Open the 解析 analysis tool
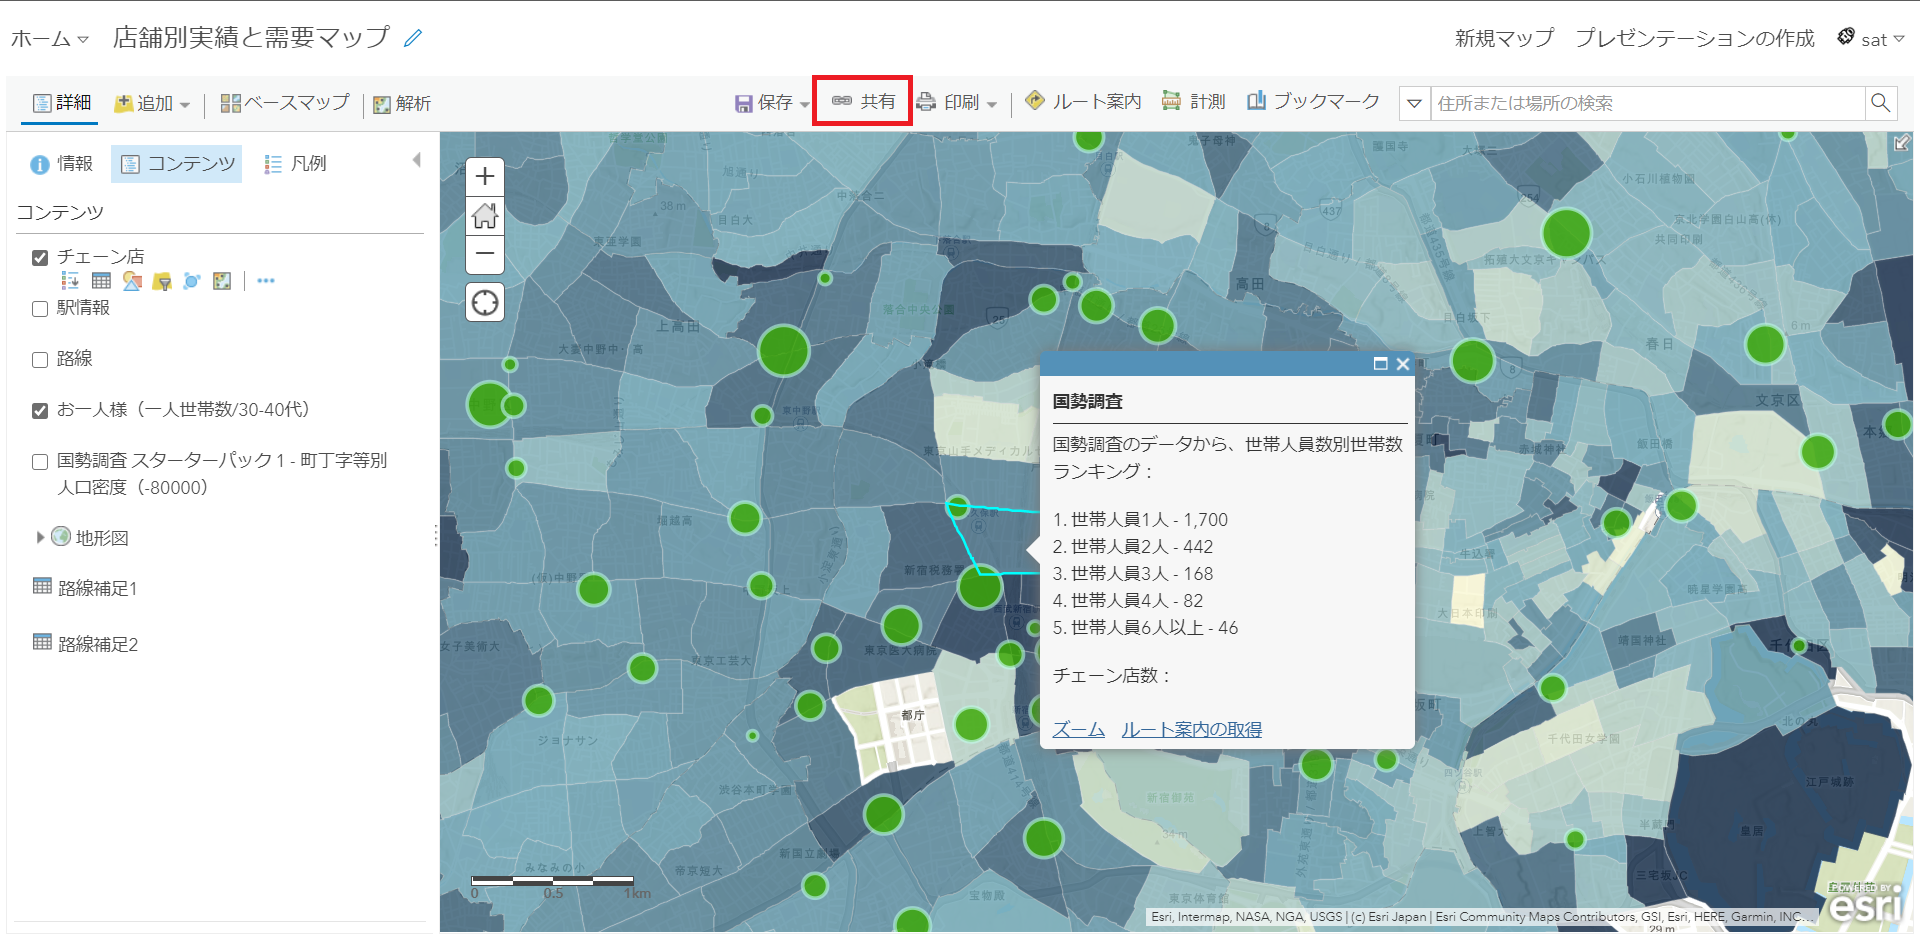The image size is (1920, 937). [402, 104]
